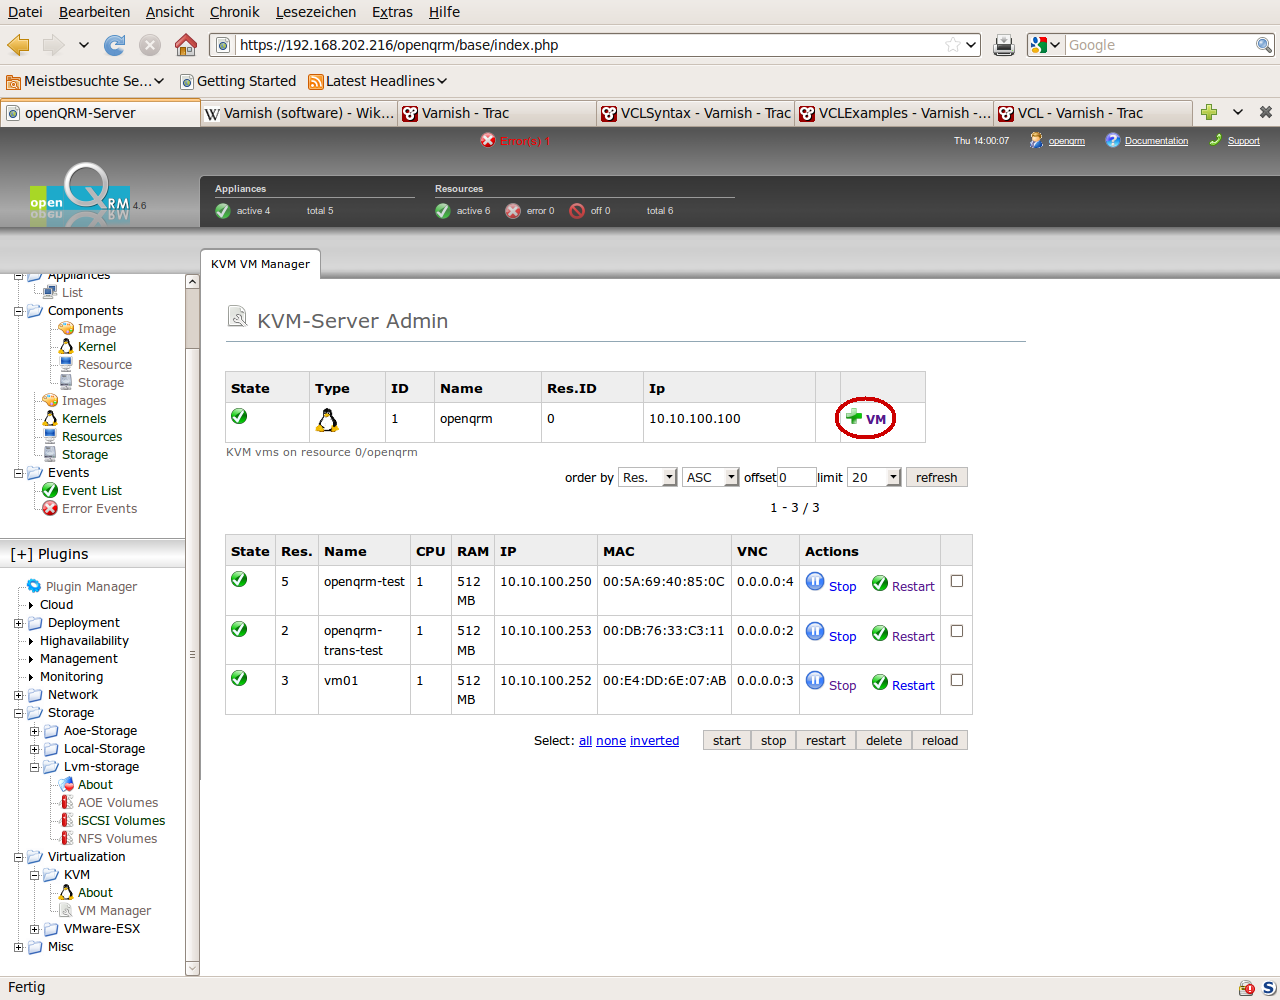Tick the checkbox for openqrm-test row
The width and height of the screenshot is (1280, 1000).
957,581
